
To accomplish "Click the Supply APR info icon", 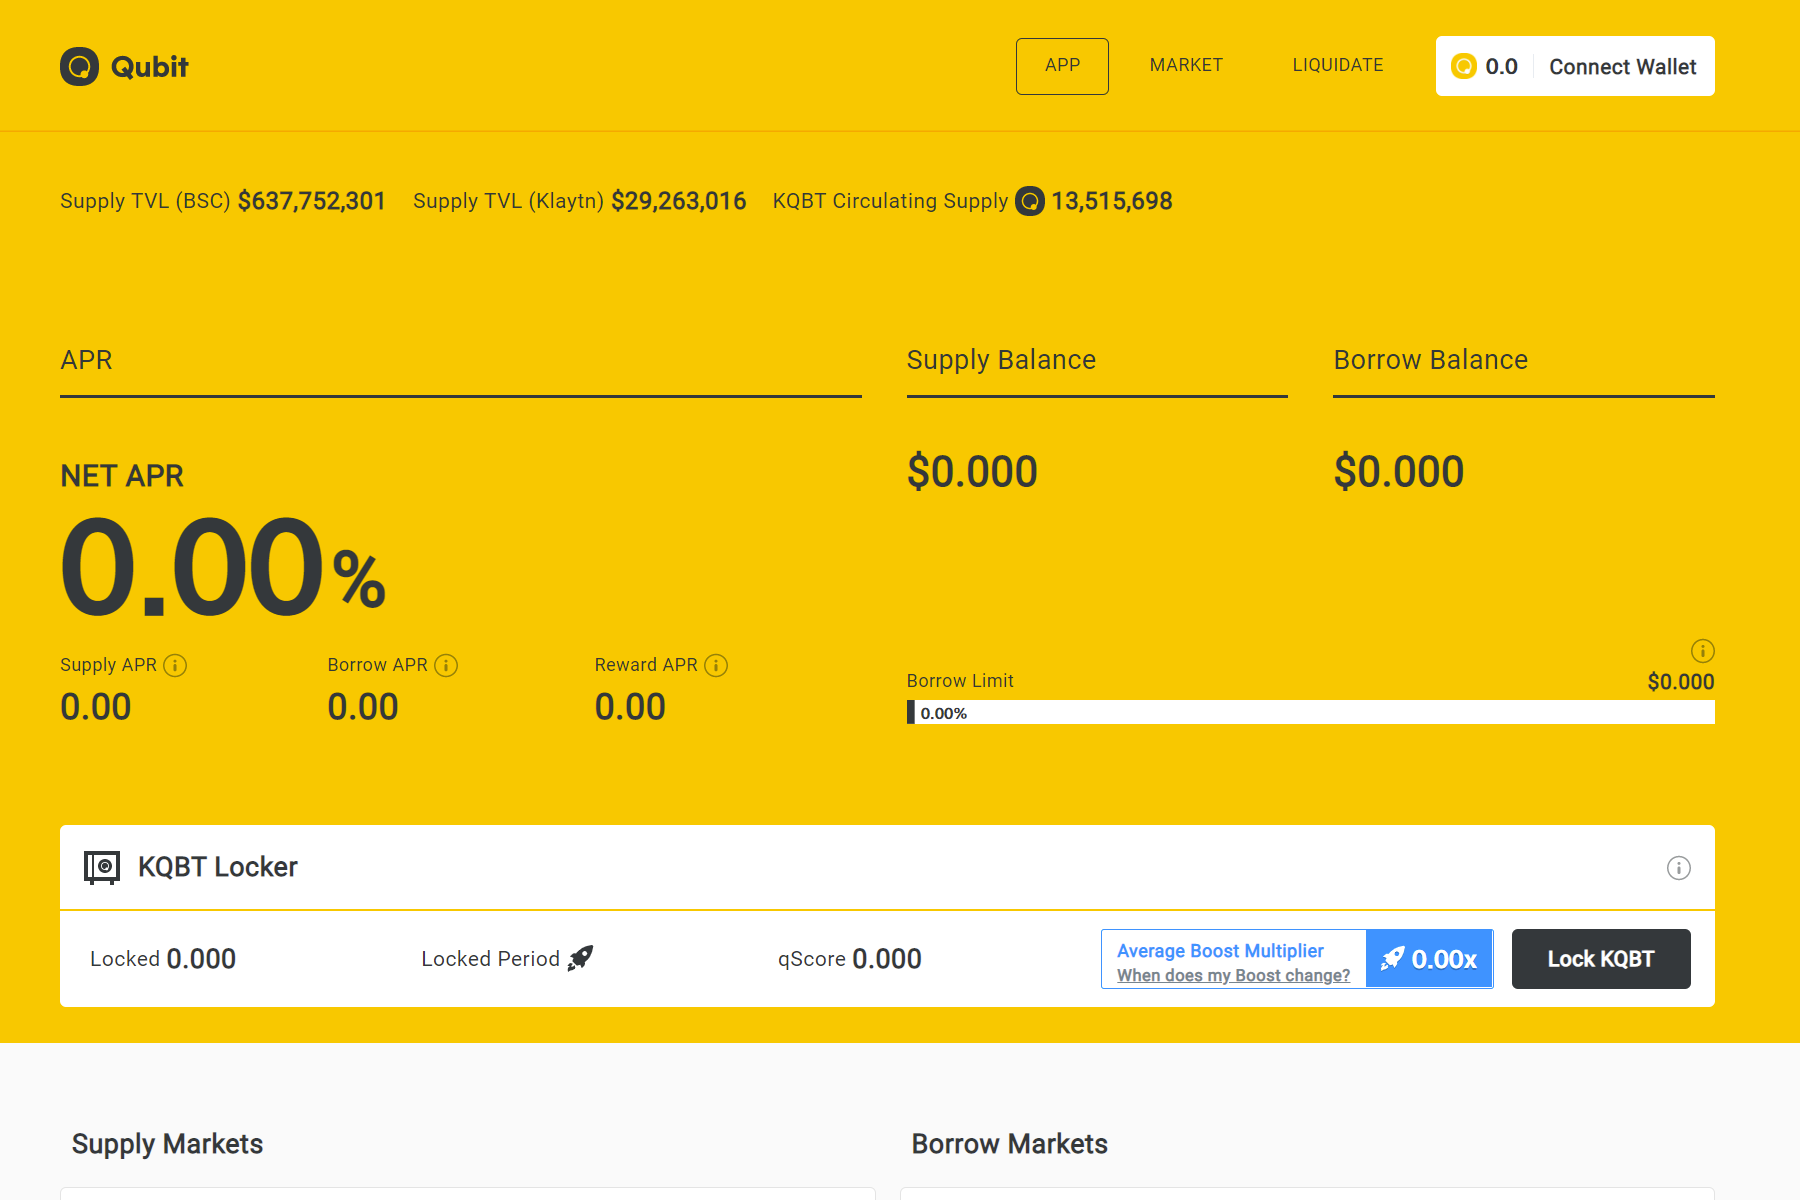I will point(175,666).
